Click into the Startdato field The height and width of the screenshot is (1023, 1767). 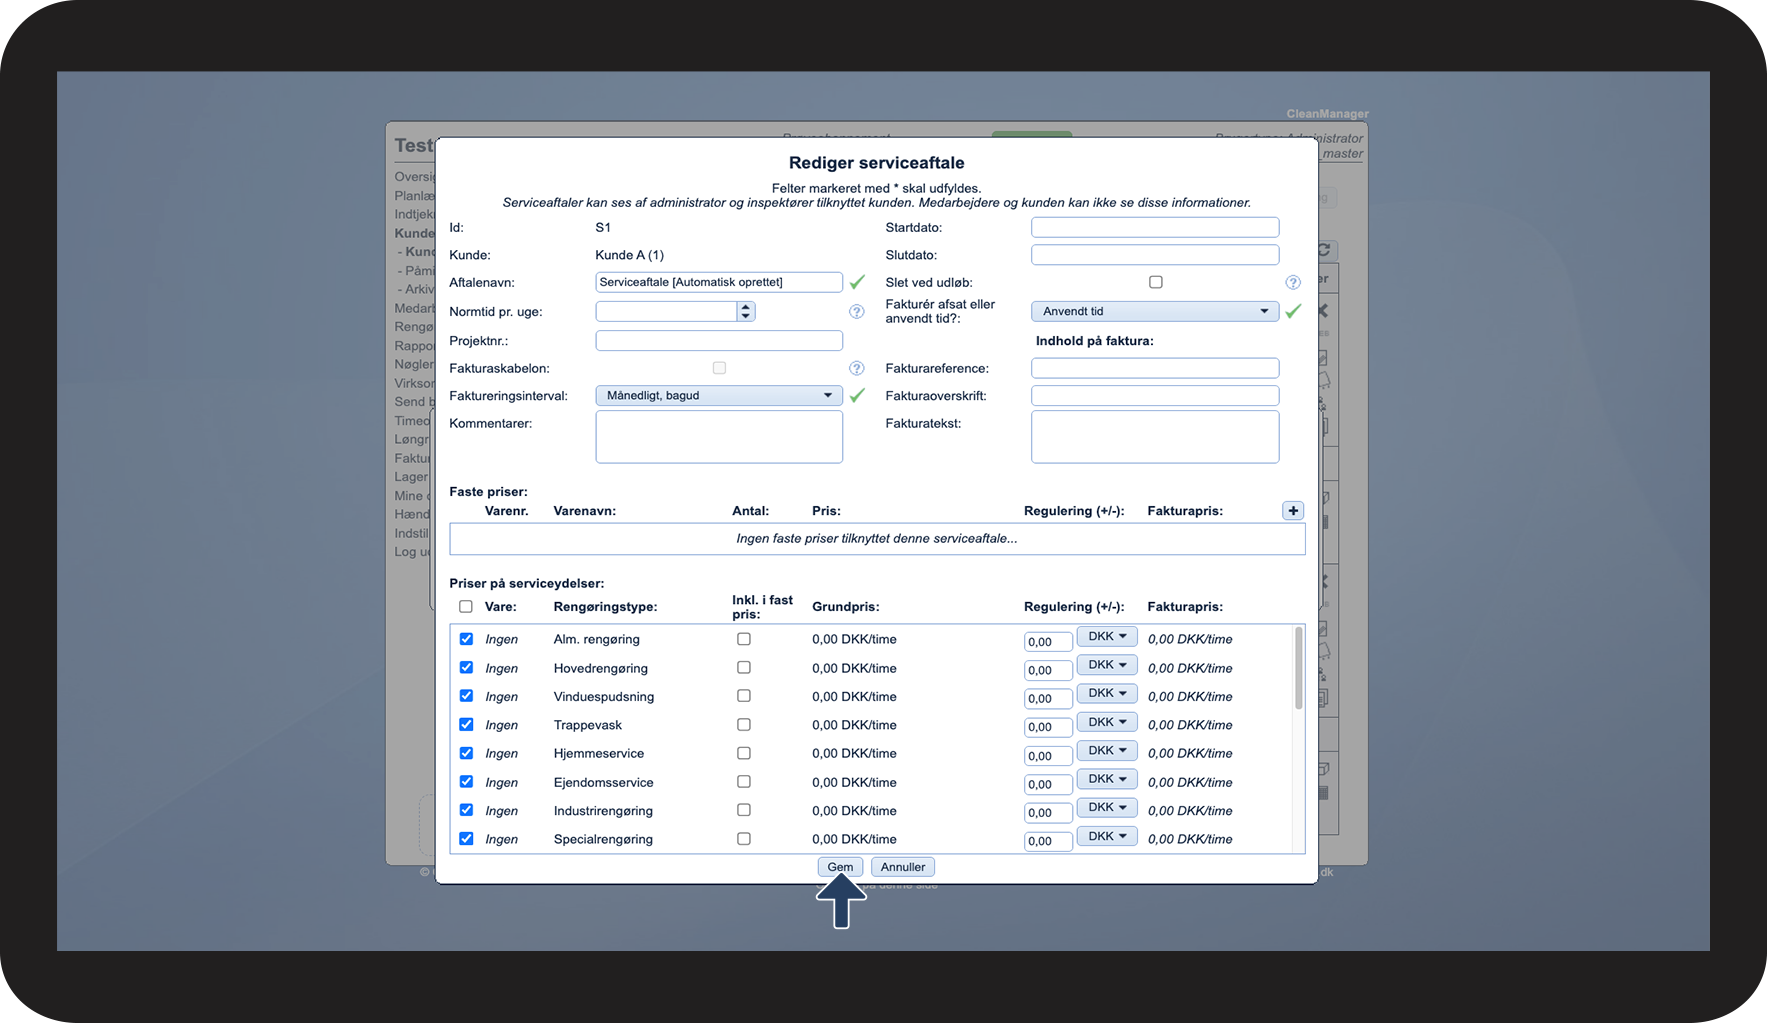(1154, 227)
